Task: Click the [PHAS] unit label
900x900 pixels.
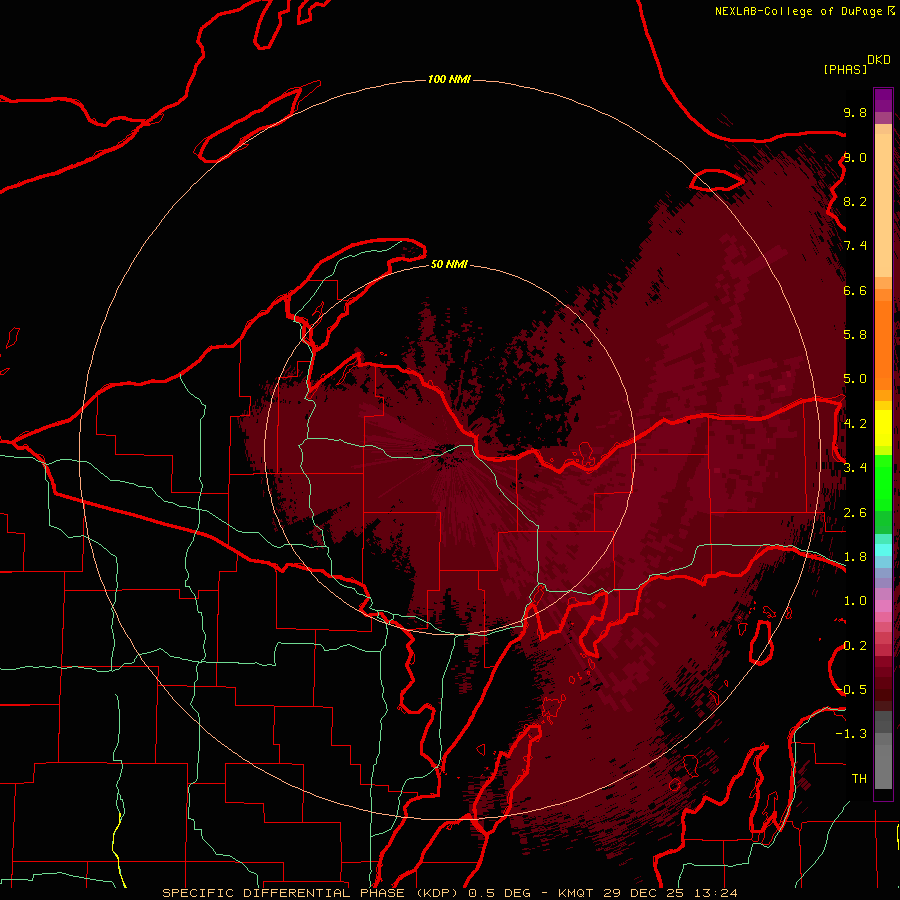Action: click(845, 69)
